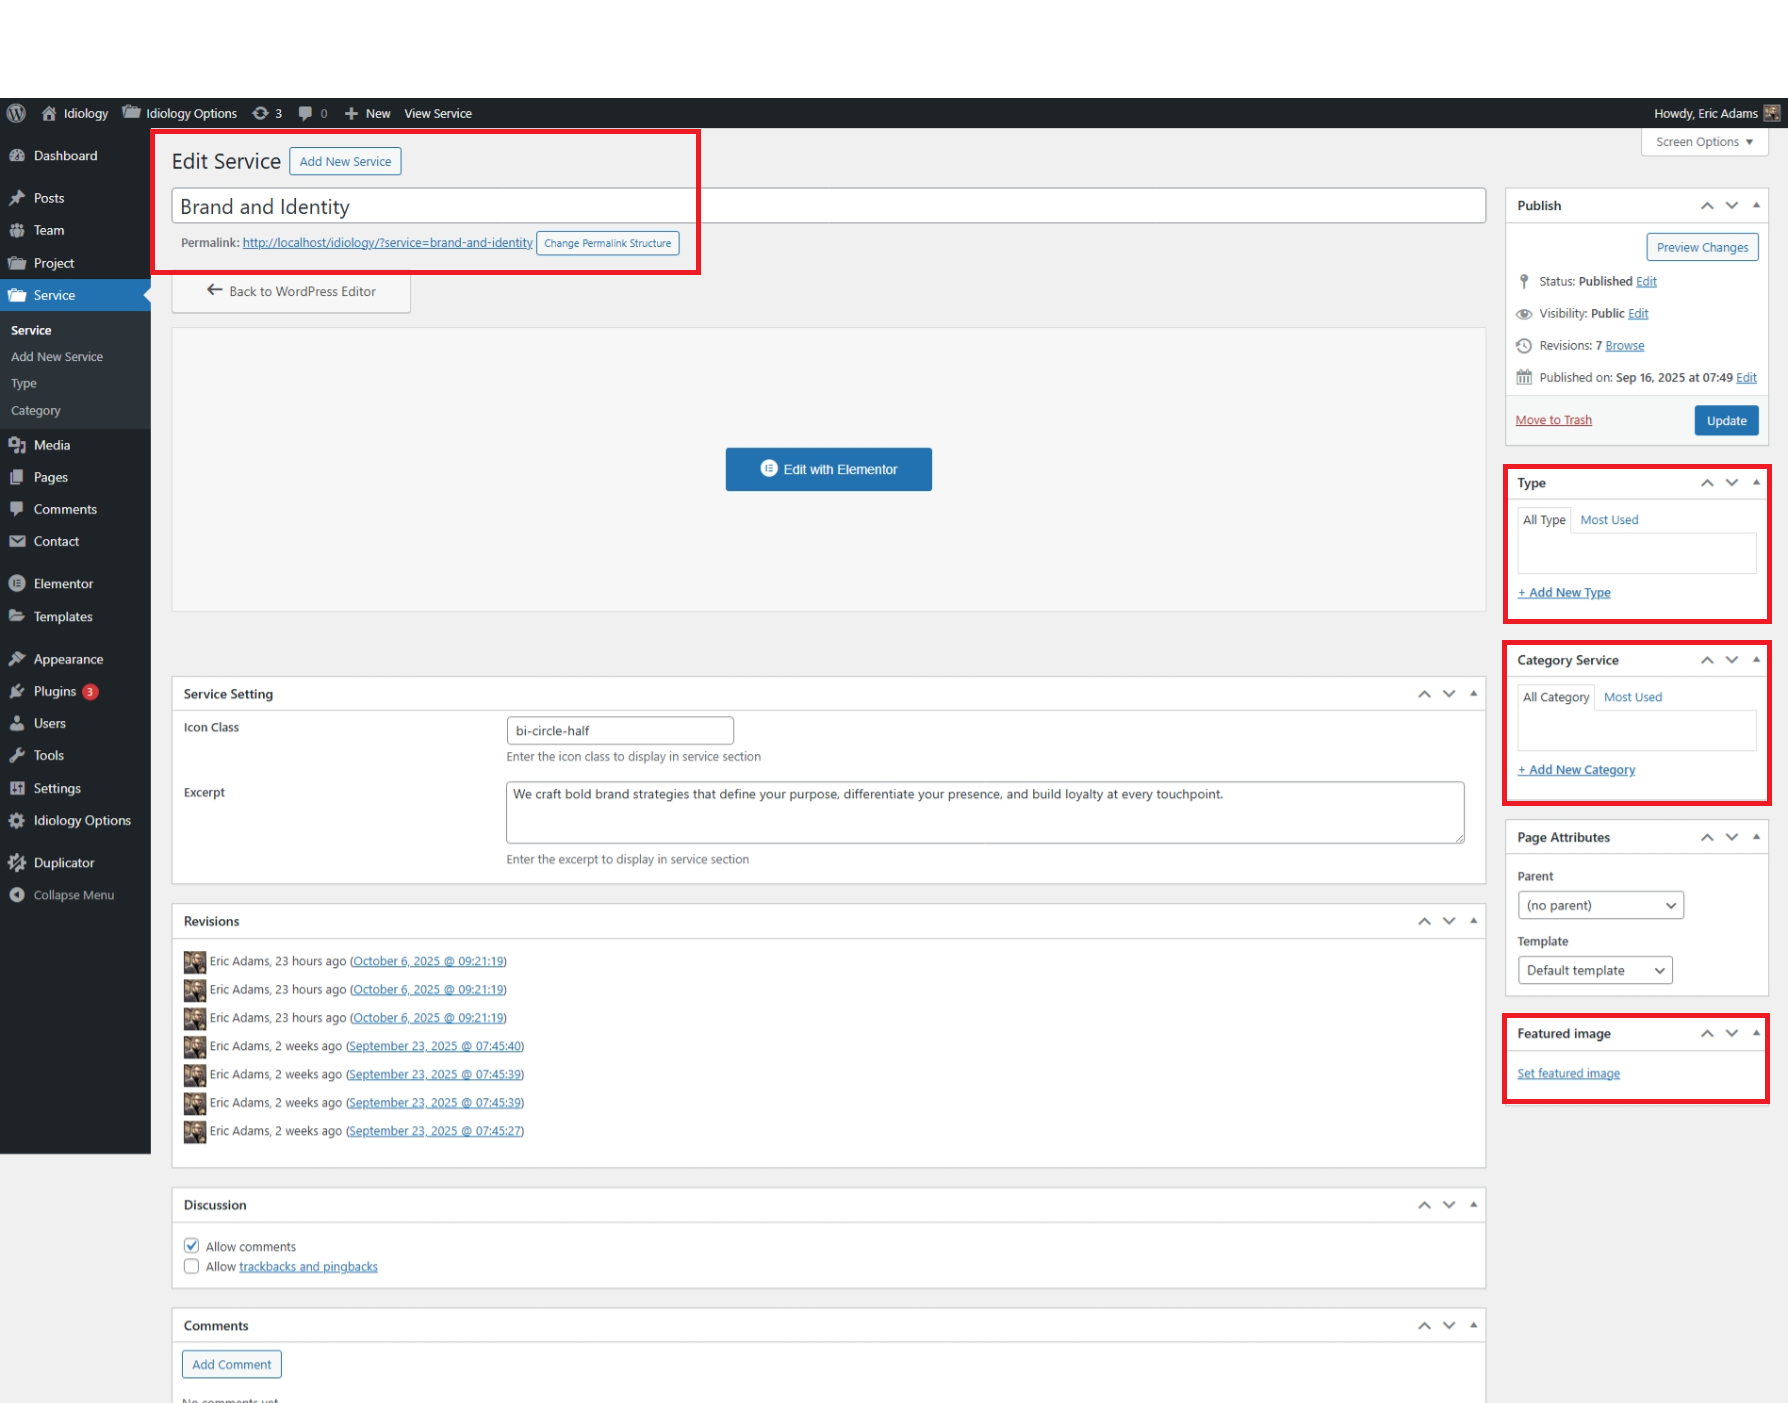Click the Update button

[x=1726, y=420]
